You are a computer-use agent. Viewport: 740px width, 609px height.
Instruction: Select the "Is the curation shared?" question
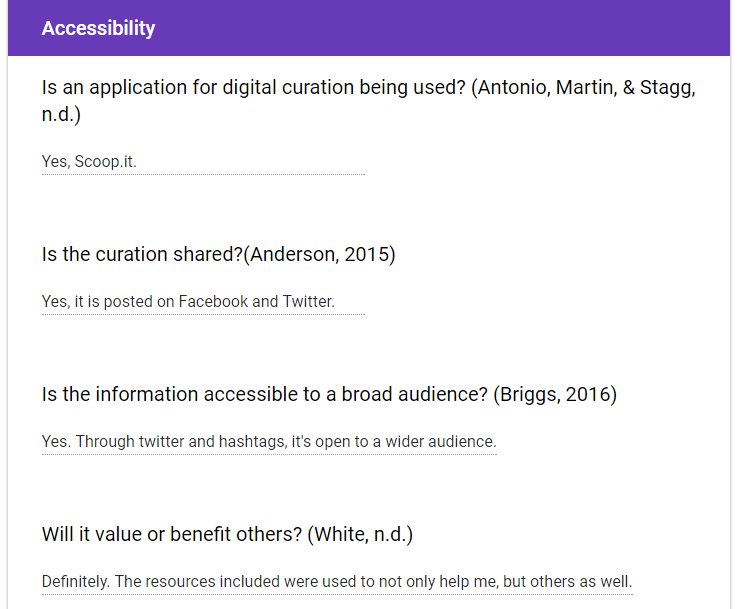pyautogui.click(x=219, y=254)
